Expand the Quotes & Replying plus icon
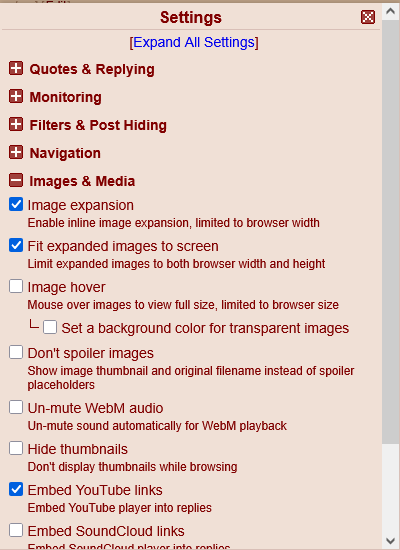This screenshot has width=400, height=550. click(x=16, y=68)
